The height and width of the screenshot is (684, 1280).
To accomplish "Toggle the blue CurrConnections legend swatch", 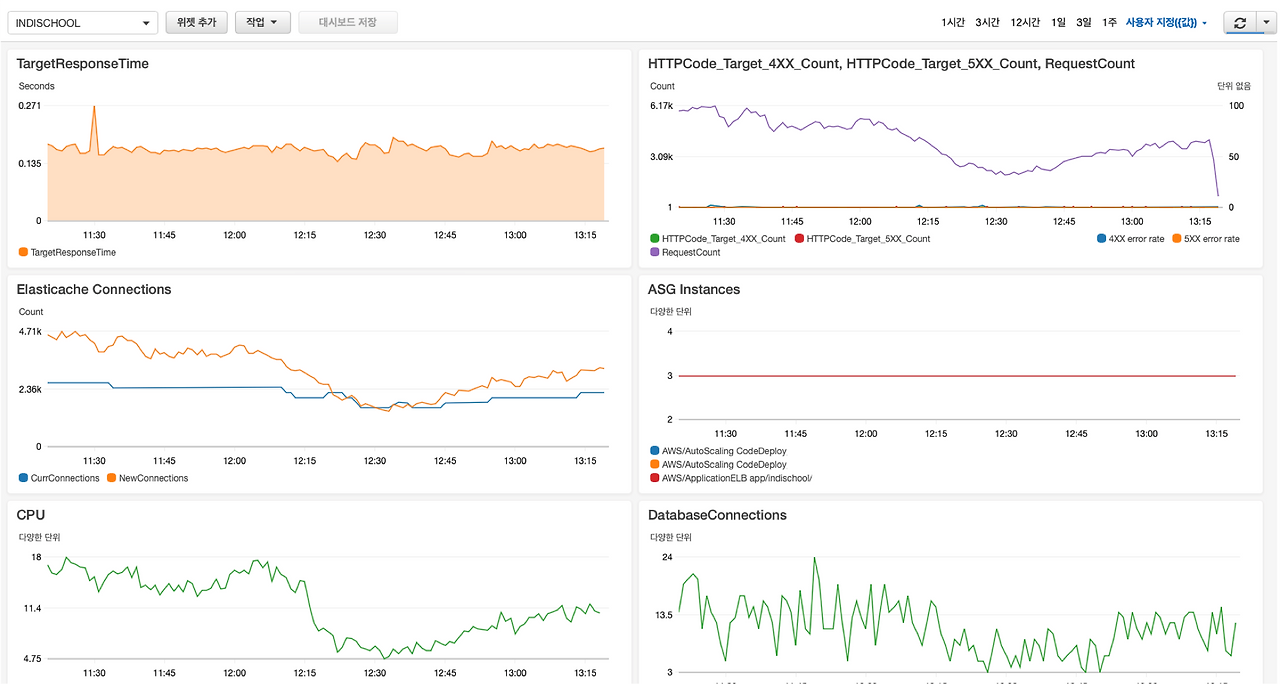I will point(23,479).
